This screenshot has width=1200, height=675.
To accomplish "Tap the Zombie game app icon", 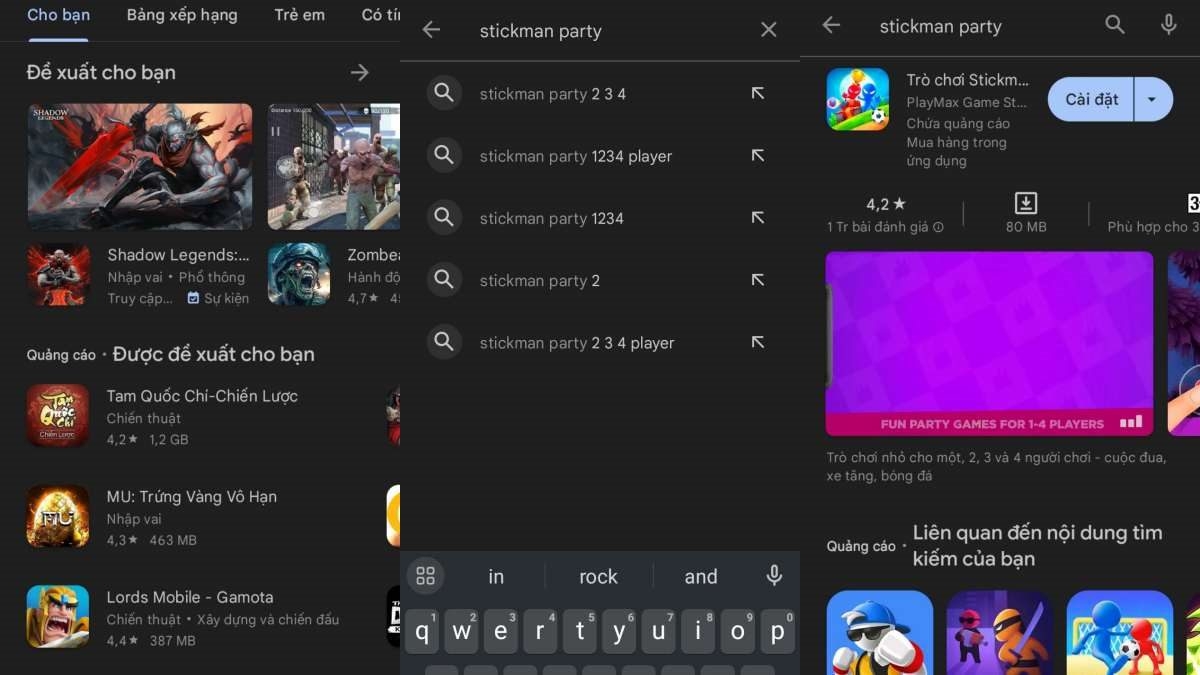I will click(299, 275).
